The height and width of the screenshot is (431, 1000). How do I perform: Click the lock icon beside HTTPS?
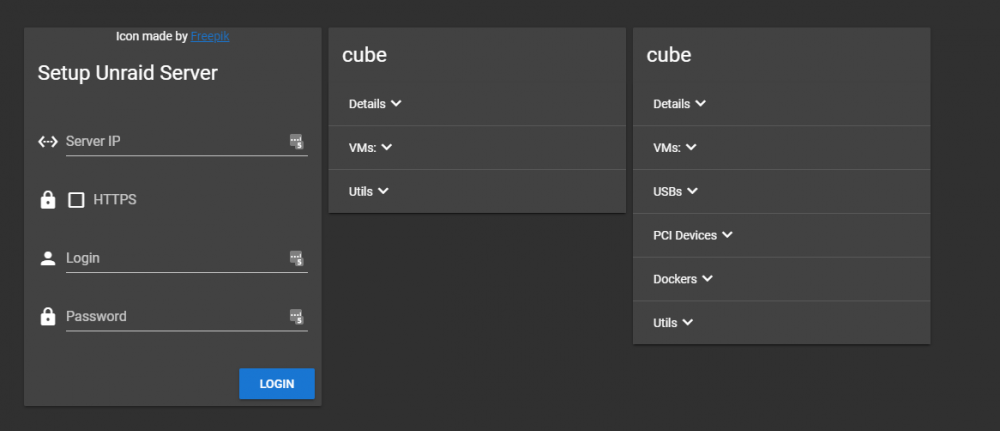click(48, 200)
